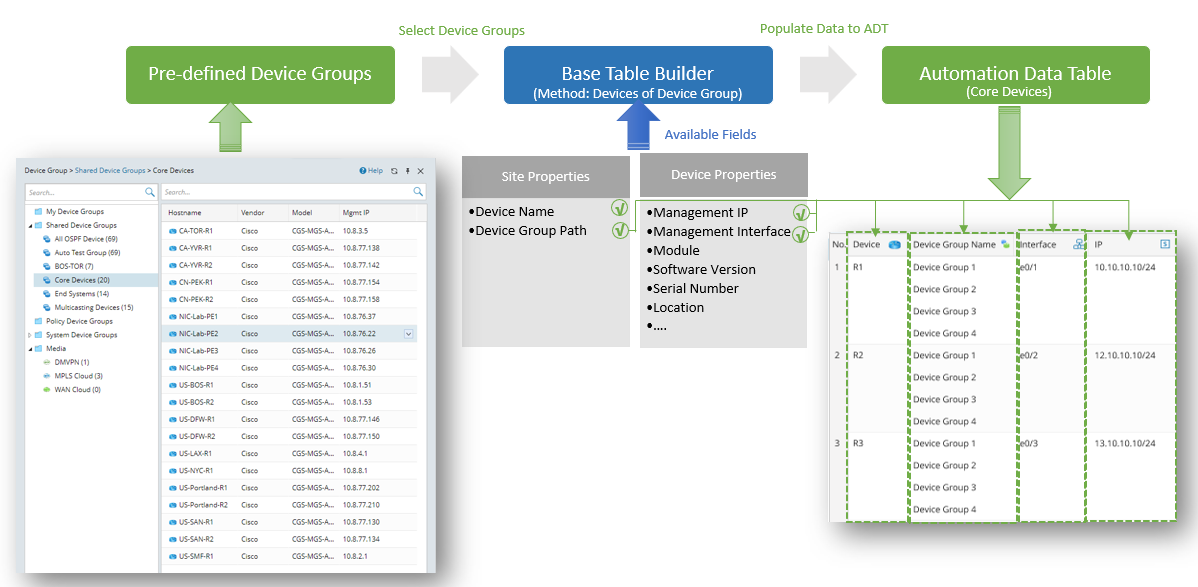Toggle the Management IP checkmark
The width and height of the screenshot is (1198, 587).
tap(800, 212)
